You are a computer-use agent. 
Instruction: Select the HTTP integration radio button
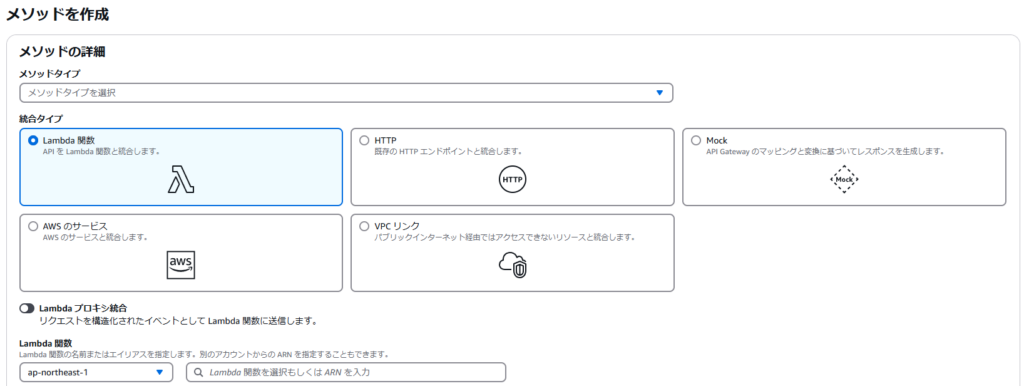click(x=364, y=140)
